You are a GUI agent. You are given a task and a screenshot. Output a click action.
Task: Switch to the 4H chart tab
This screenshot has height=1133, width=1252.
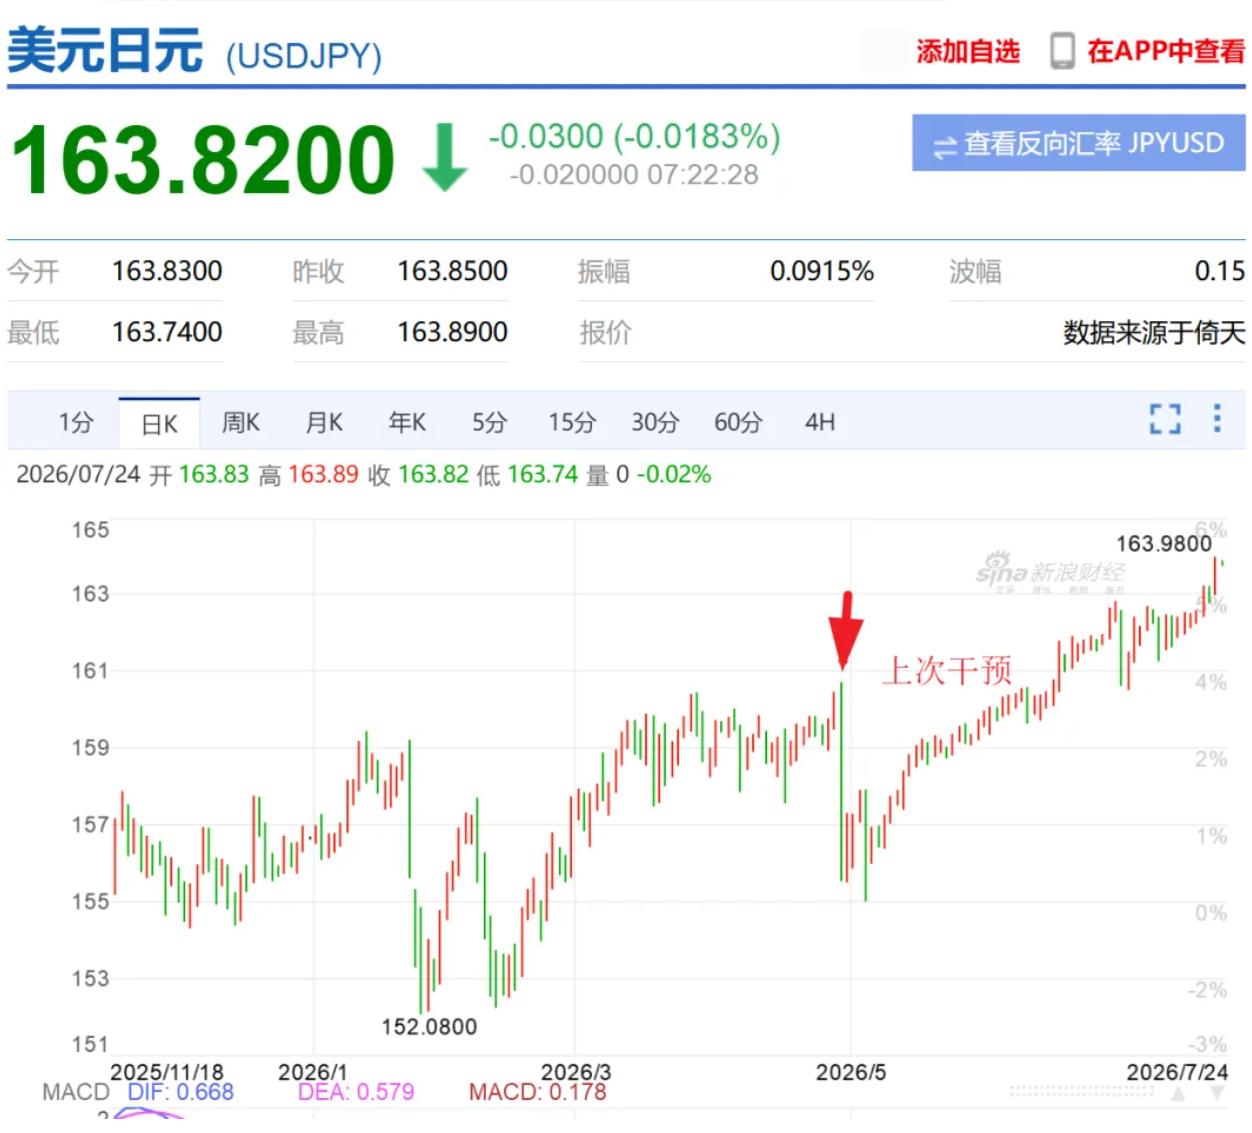[x=820, y=423]
